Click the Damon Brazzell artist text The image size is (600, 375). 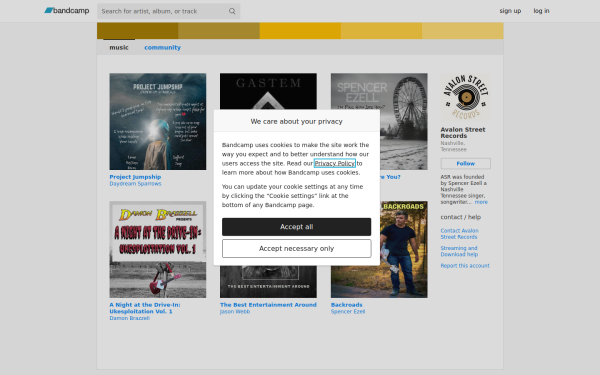pos(129,318)
